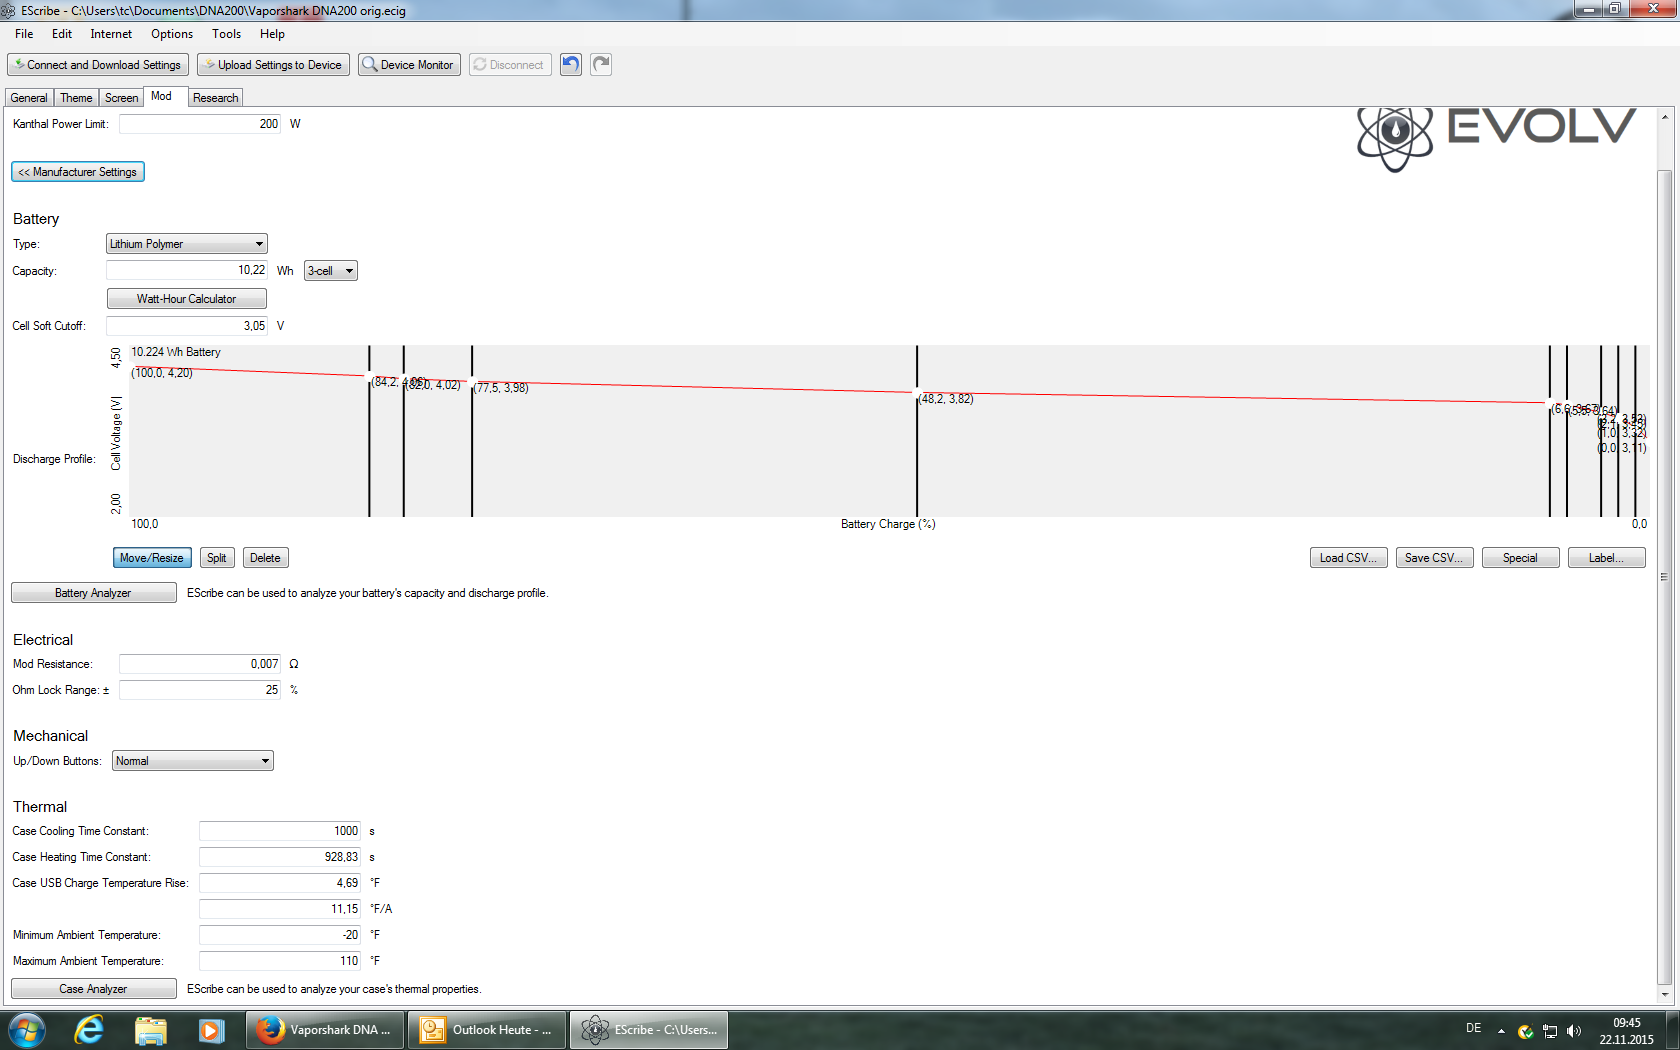Switch to the Research tab
The image size is (1680, 1050).
click(215, 98)
